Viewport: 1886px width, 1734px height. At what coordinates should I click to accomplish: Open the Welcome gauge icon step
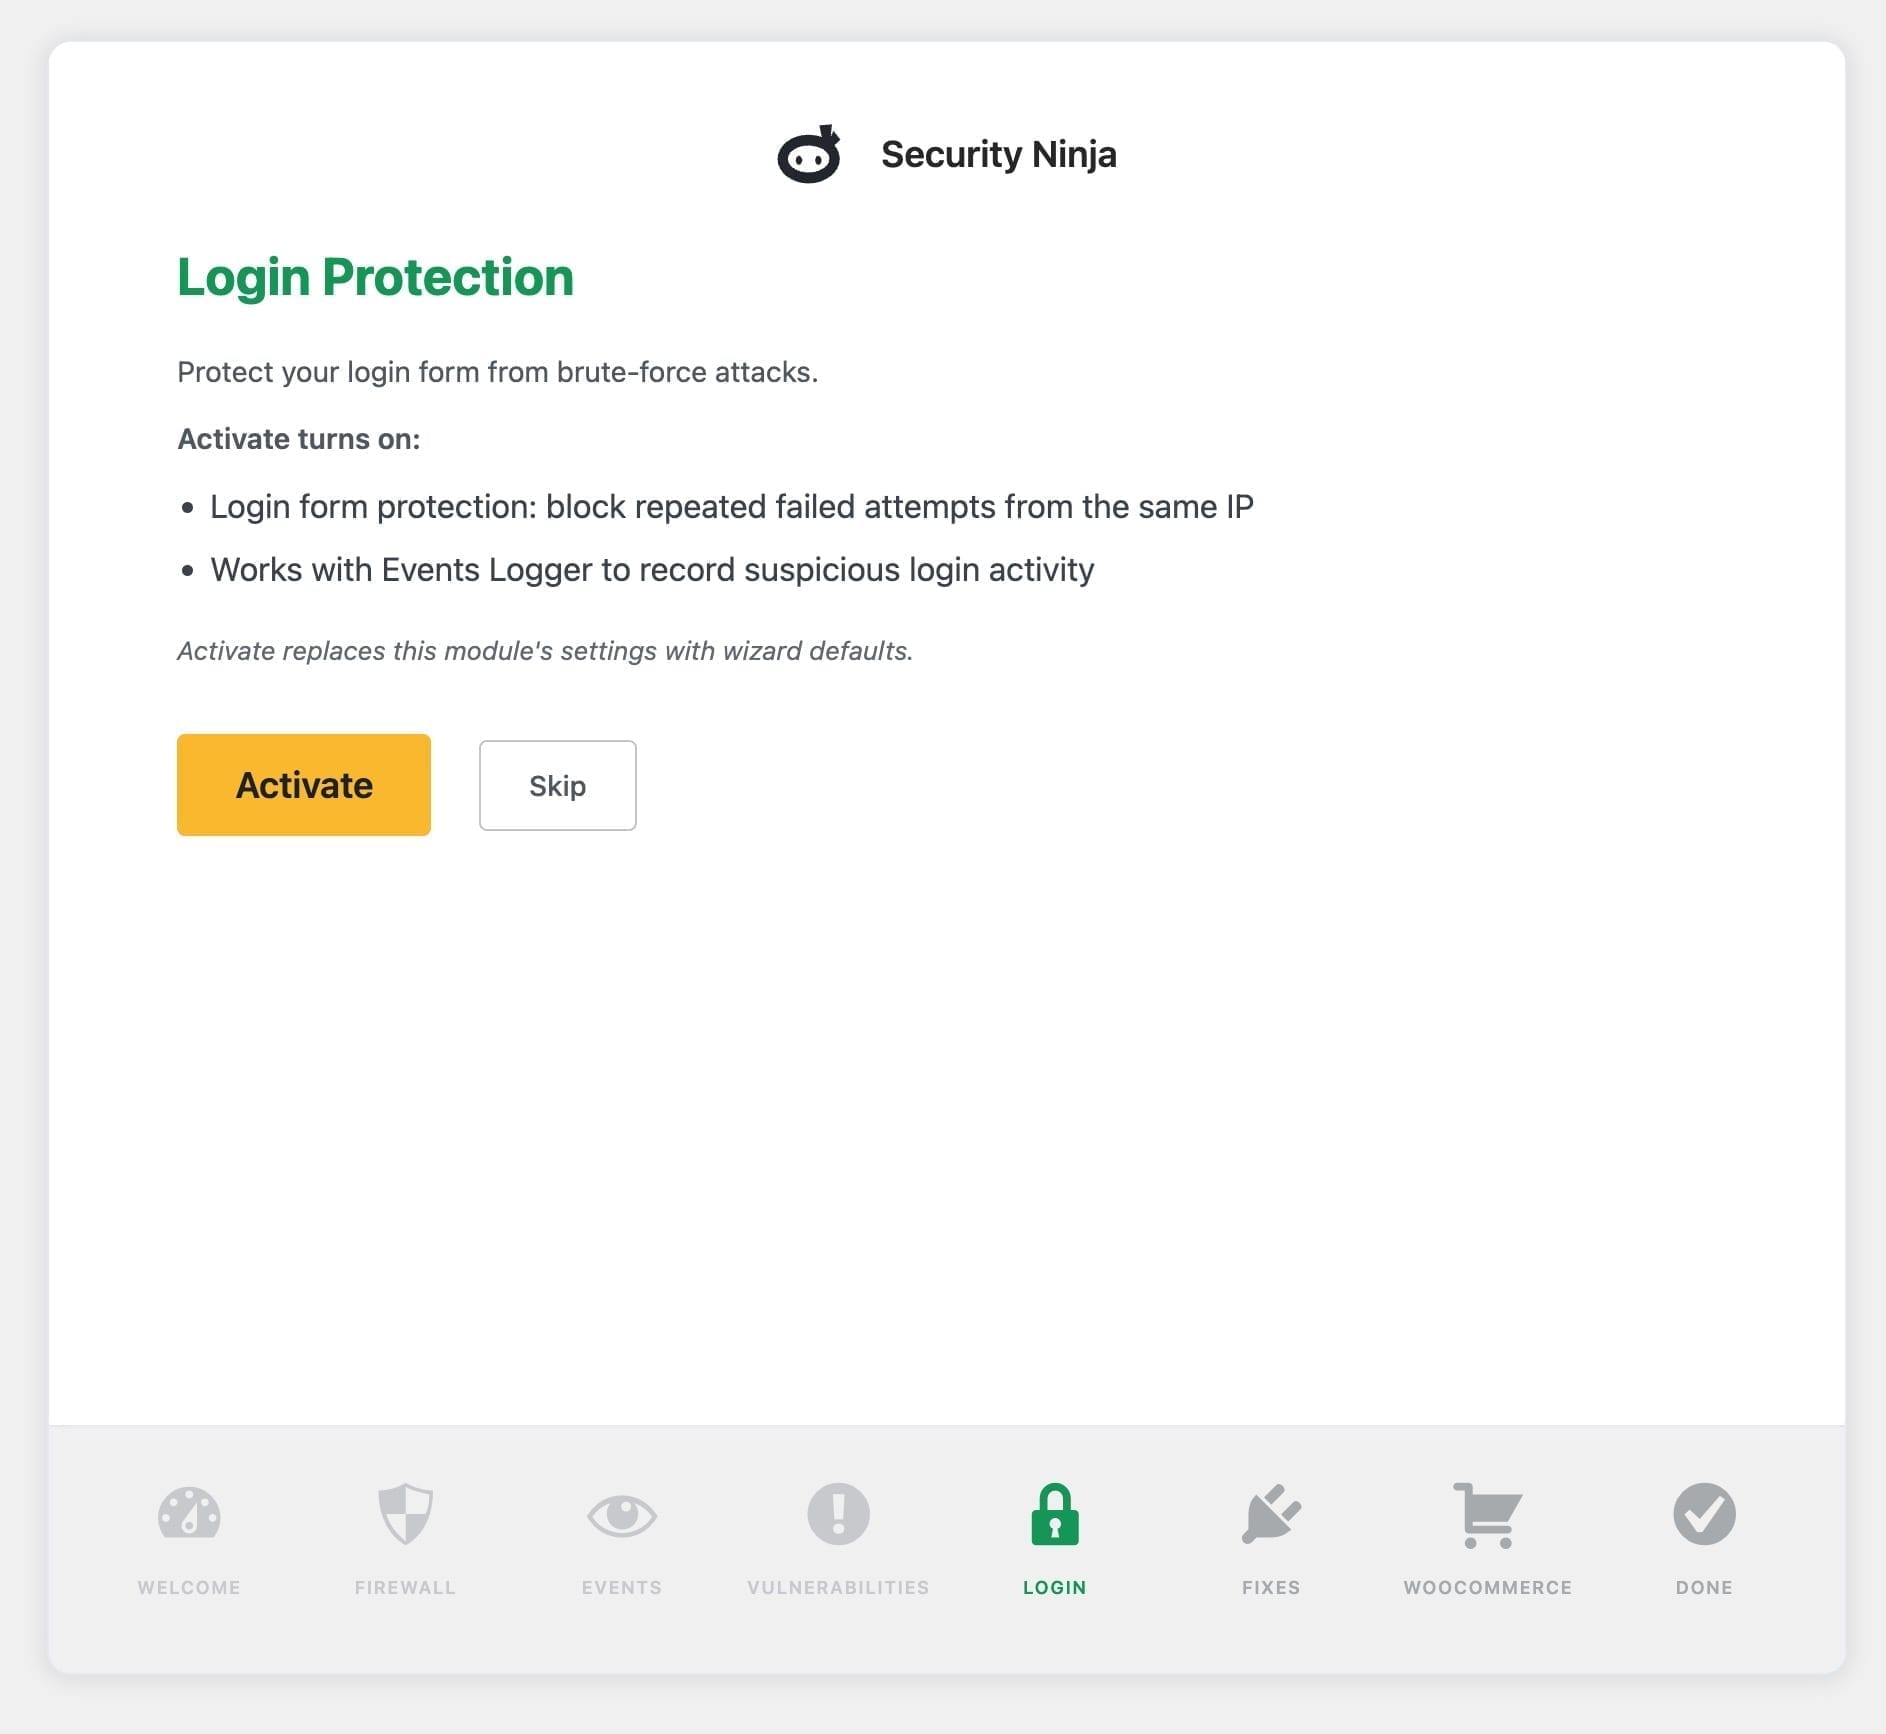click(189, 1514)
